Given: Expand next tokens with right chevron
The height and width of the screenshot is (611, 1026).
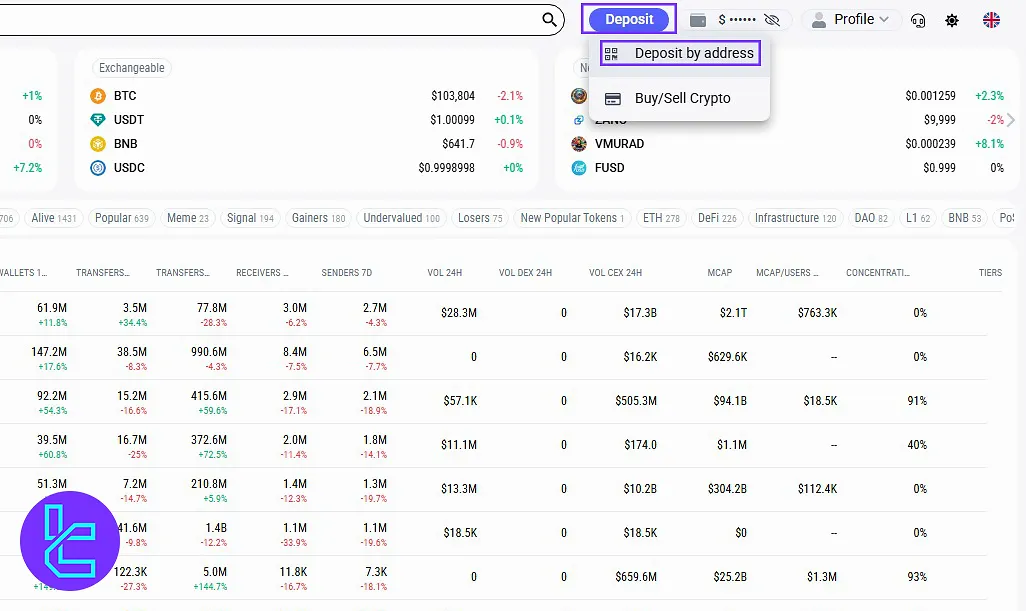Looking at the screenshot, I should pos(1011,120).
